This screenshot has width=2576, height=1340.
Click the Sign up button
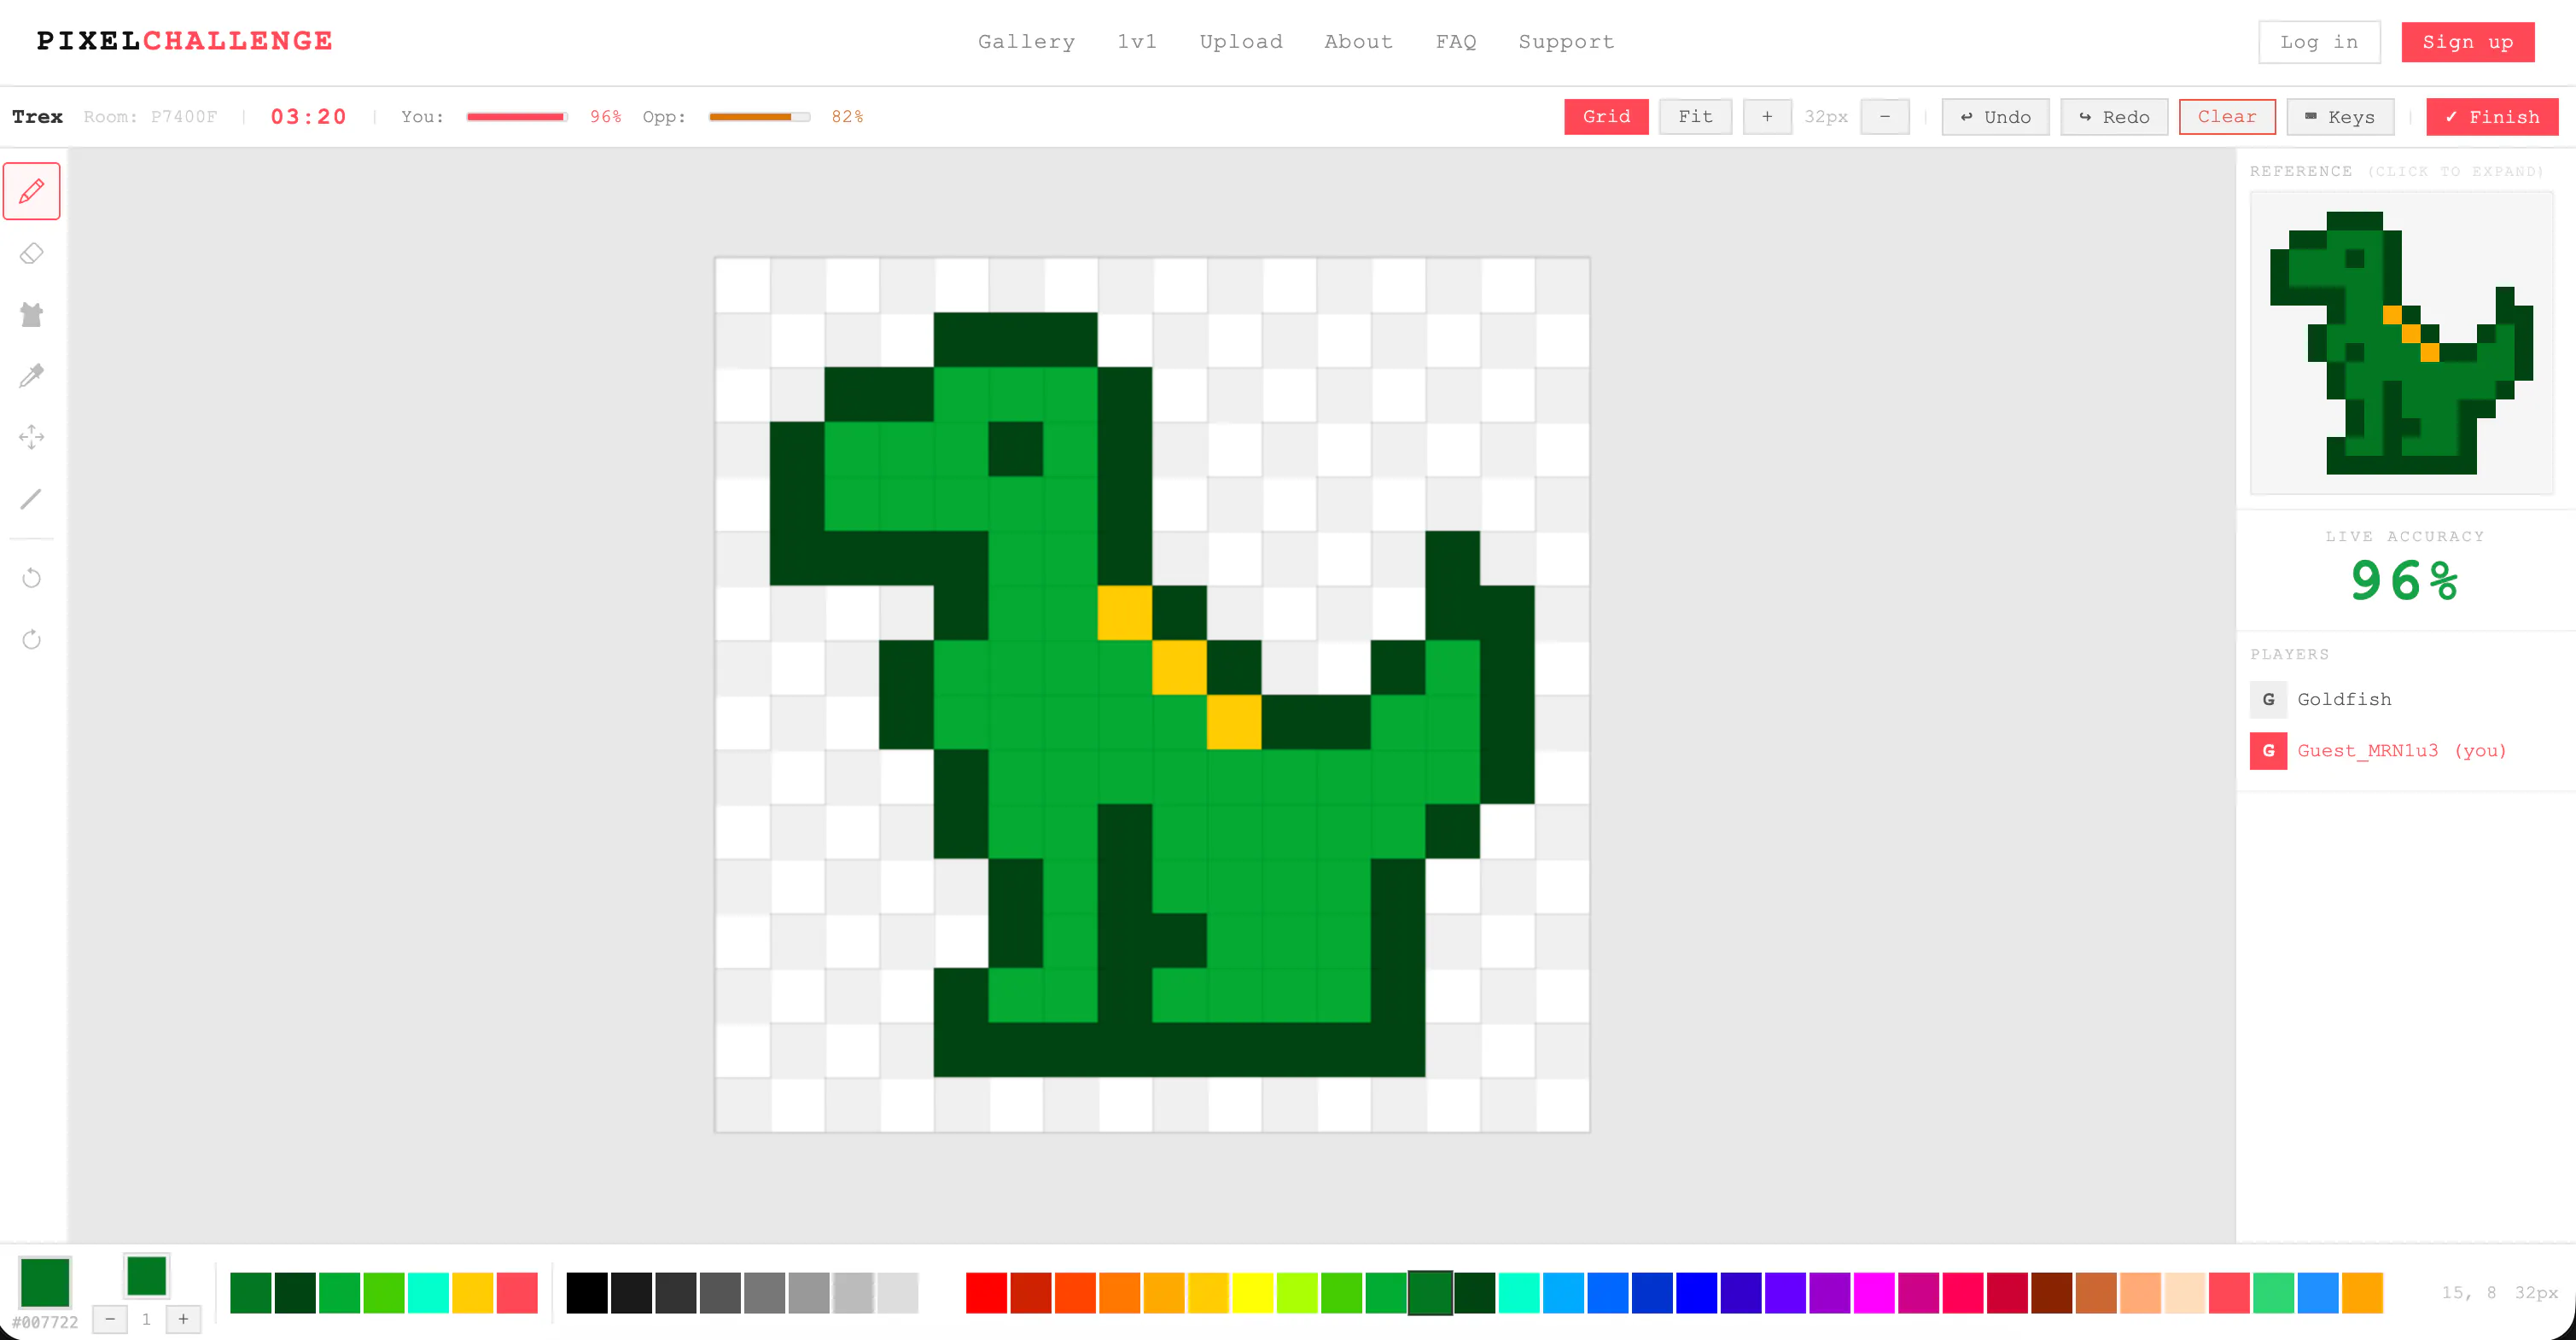(x=2467, y=42)
